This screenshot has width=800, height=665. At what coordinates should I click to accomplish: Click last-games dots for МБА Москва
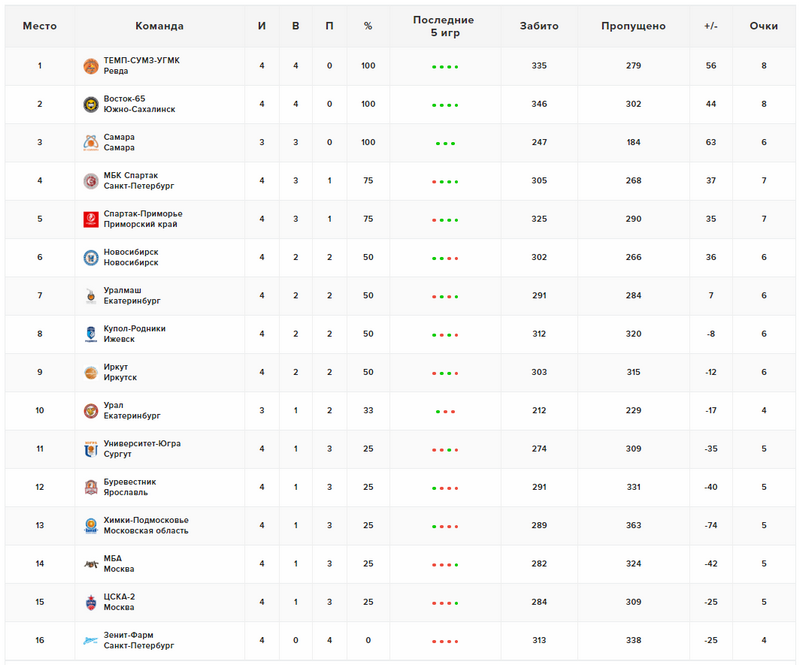[445, 565]
